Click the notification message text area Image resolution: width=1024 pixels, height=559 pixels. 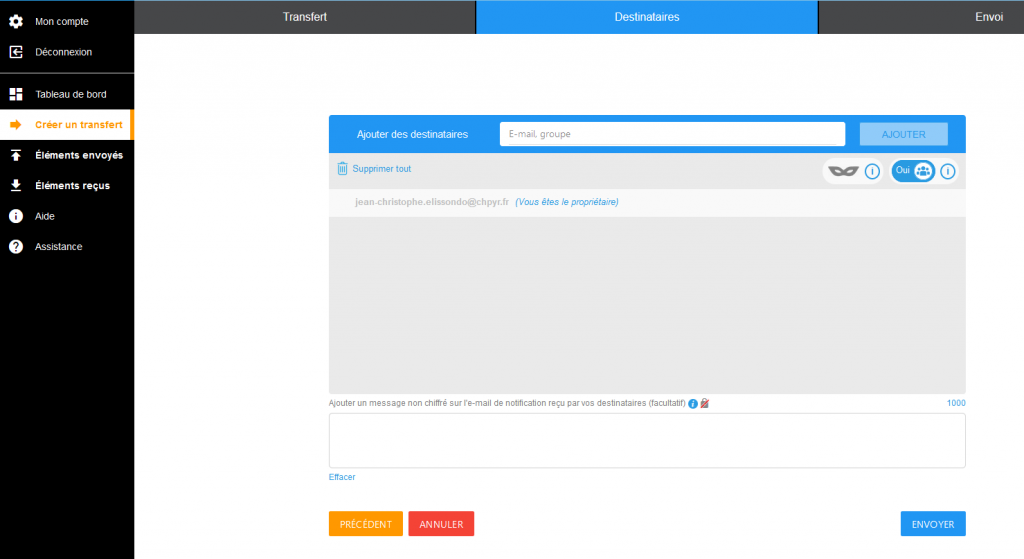coord(647,440)
